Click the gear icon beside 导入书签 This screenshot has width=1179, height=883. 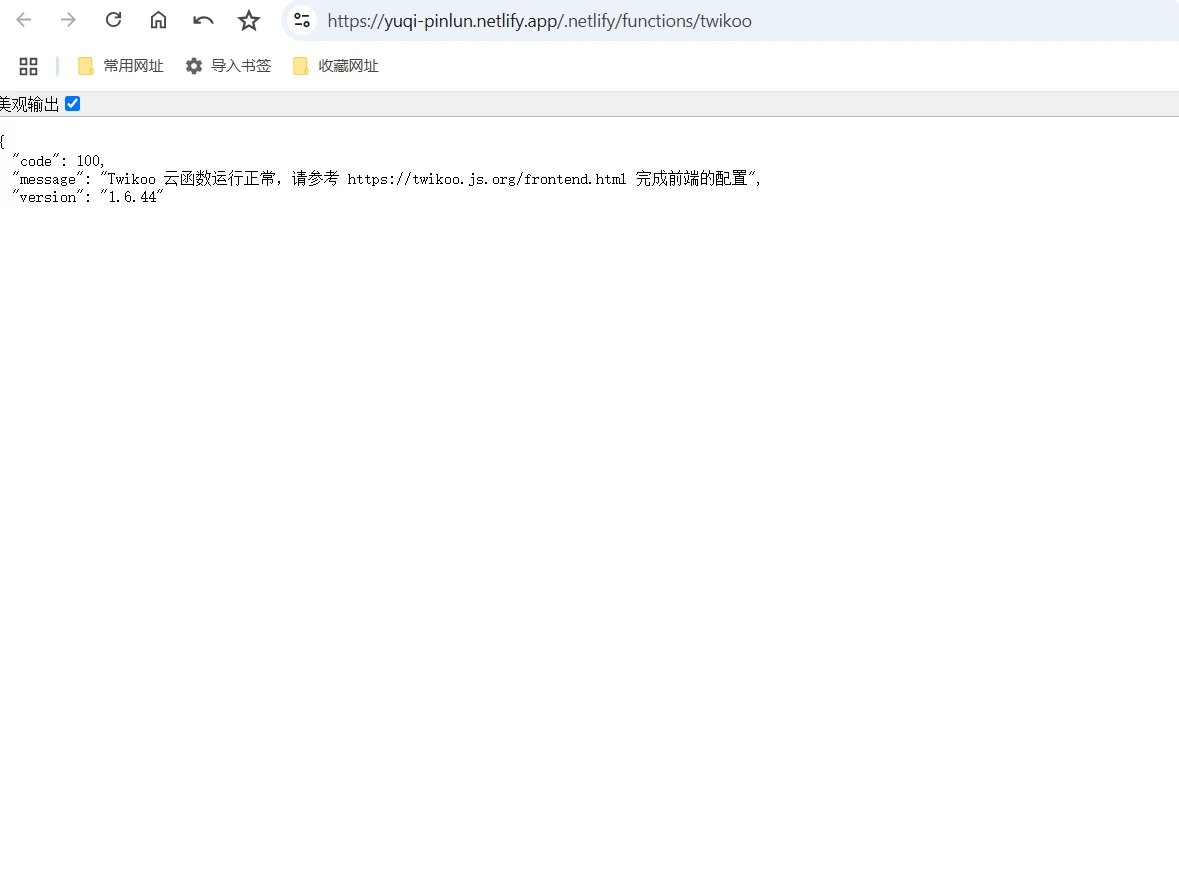194,66
